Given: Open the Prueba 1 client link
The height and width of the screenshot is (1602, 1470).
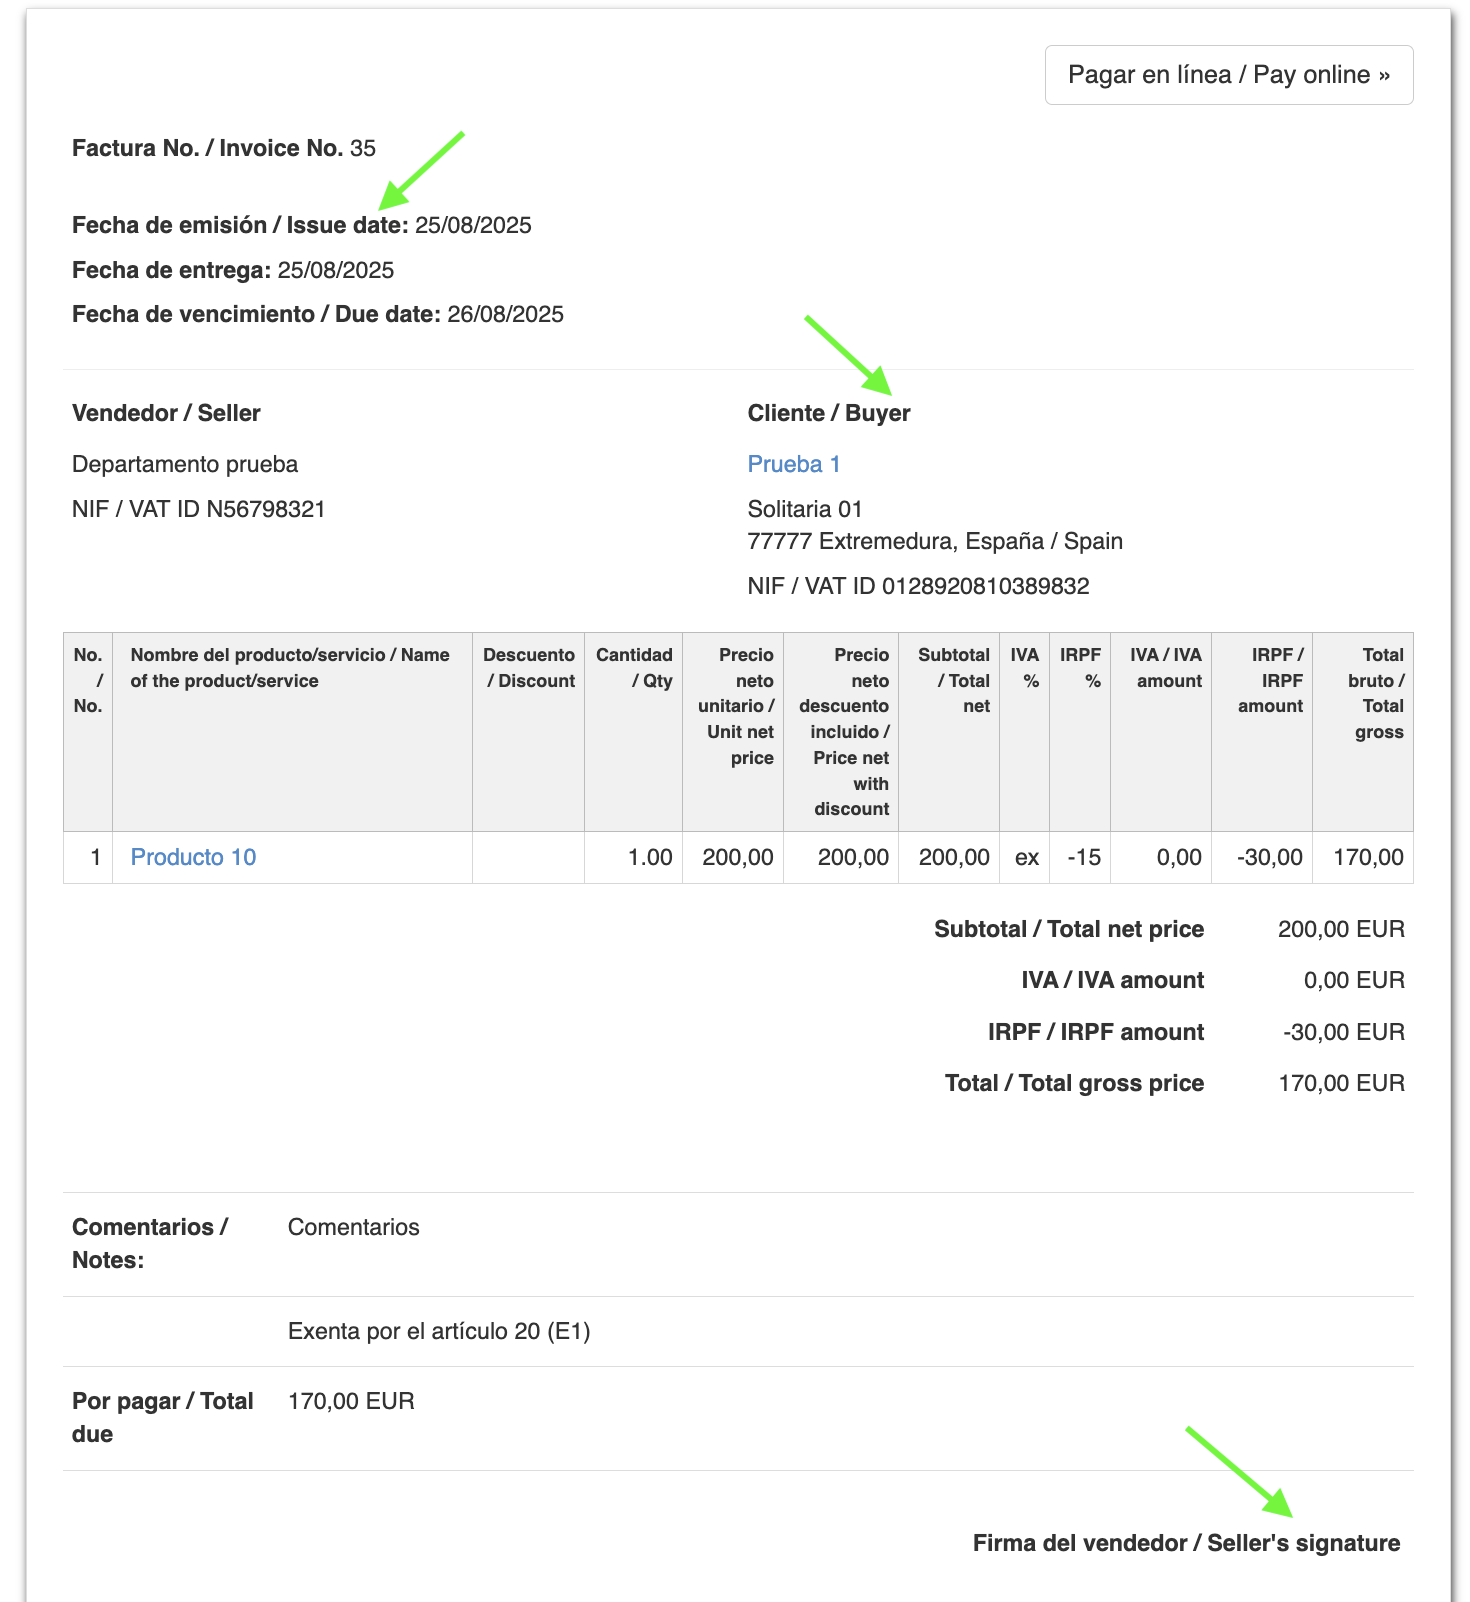Looking at the screenshot, I should click(793, 464).
